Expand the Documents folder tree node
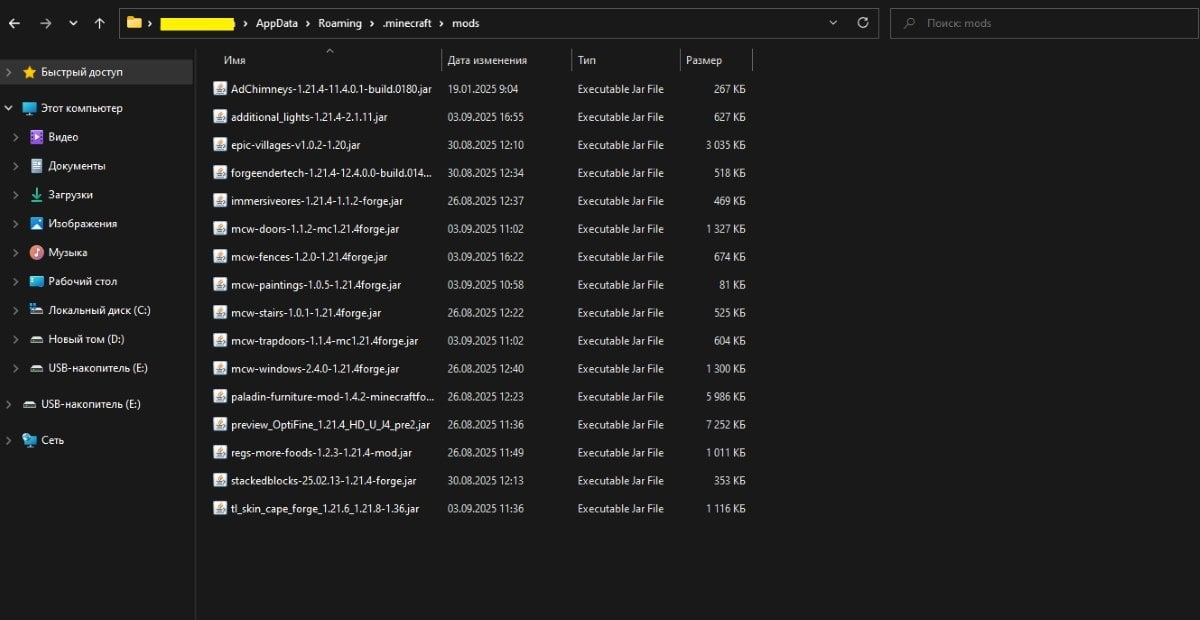 [x=15, y=166]
